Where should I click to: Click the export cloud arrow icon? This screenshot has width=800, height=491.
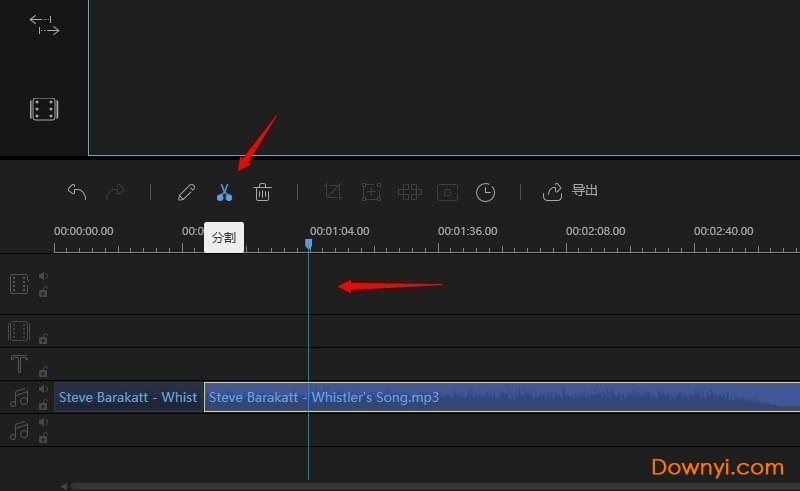552,192
